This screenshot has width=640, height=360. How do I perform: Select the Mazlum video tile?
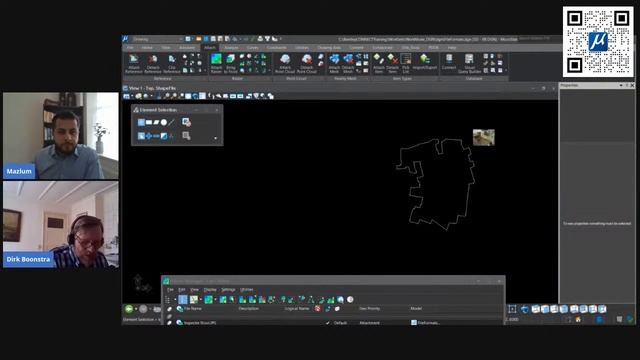point(61,136)
